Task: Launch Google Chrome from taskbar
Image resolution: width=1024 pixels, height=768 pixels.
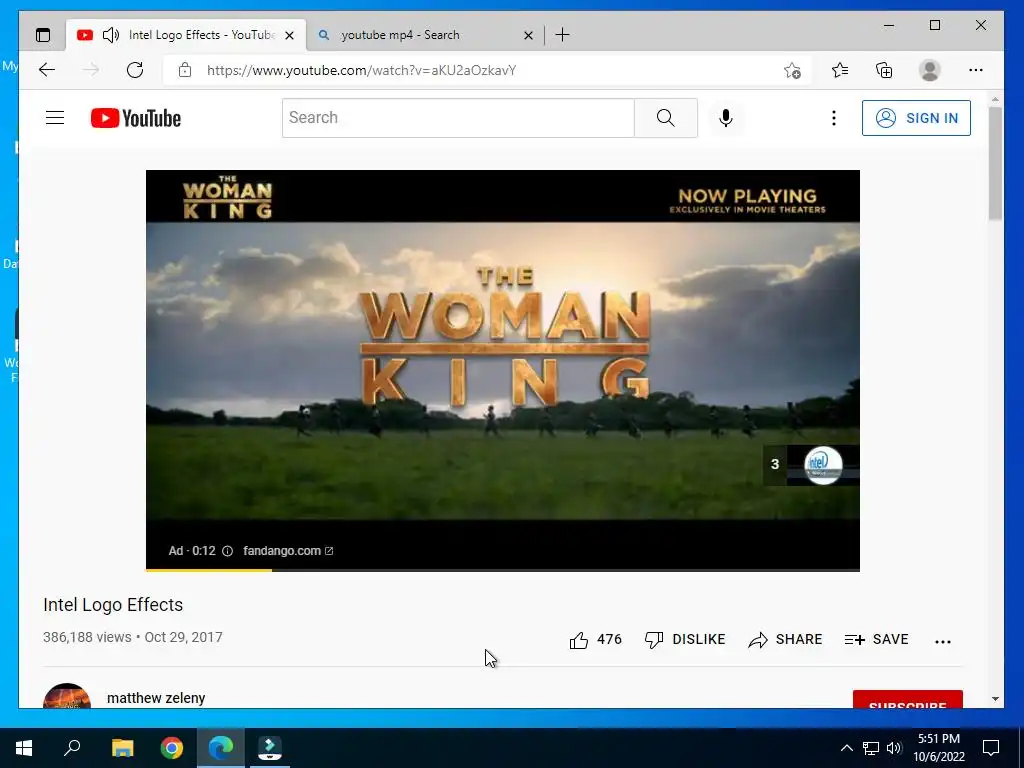Action: 172,748
